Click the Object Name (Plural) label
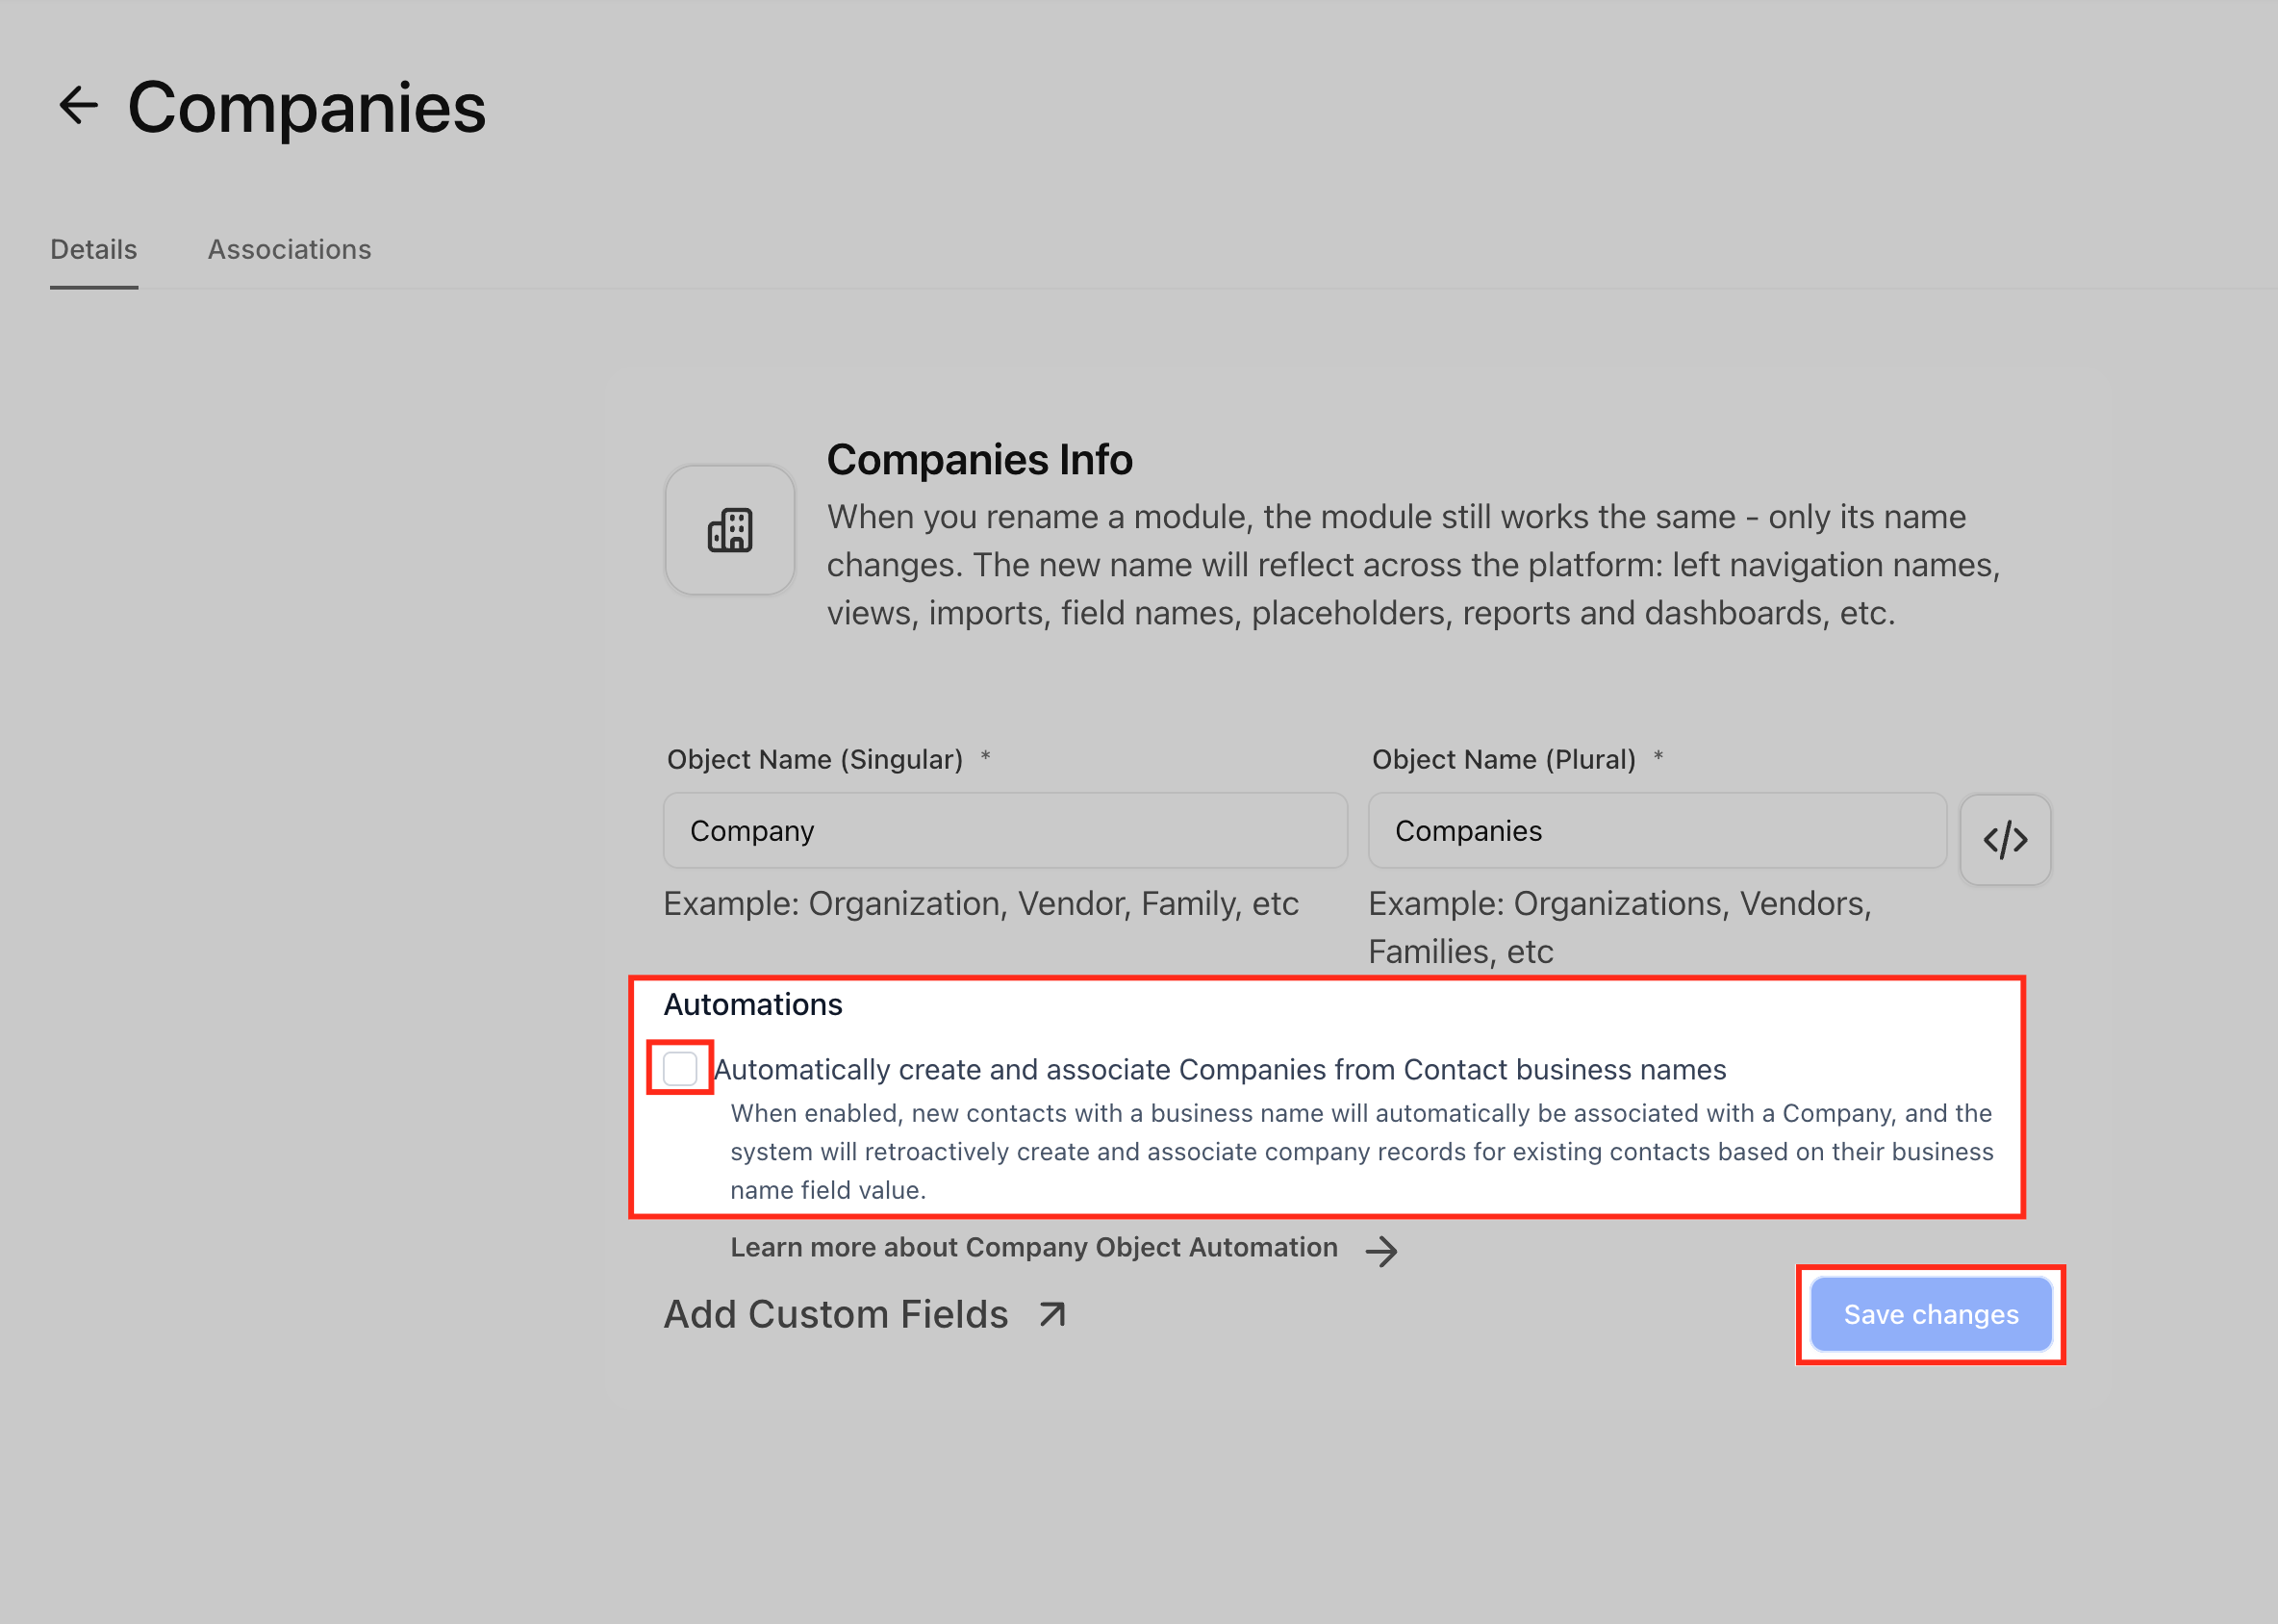The height and width of the screenshot is (1624, 2278). click(x=1503, y=760)
